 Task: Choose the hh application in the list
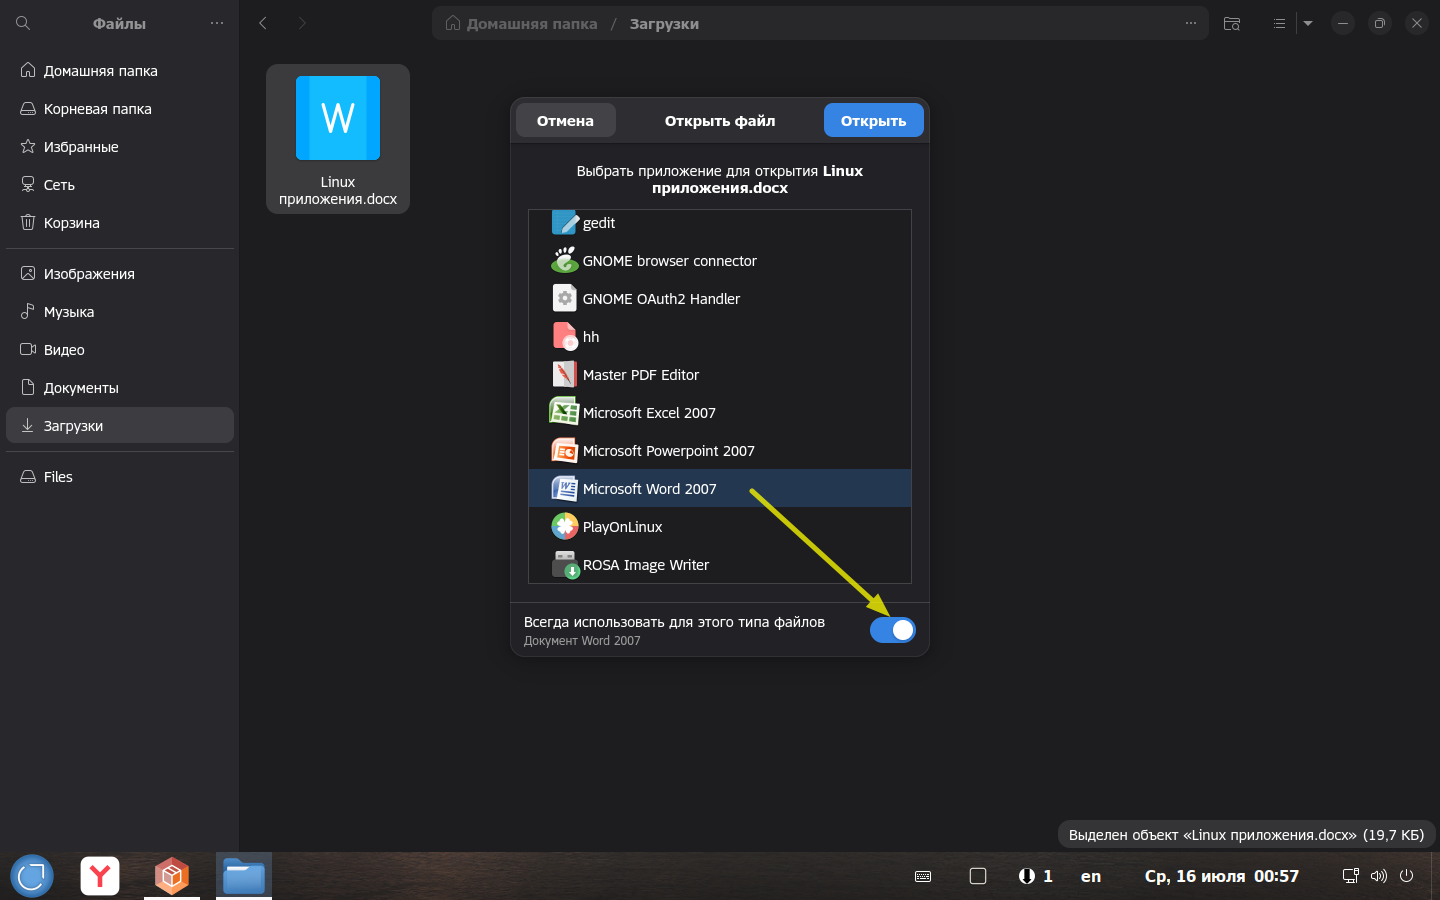720,337
